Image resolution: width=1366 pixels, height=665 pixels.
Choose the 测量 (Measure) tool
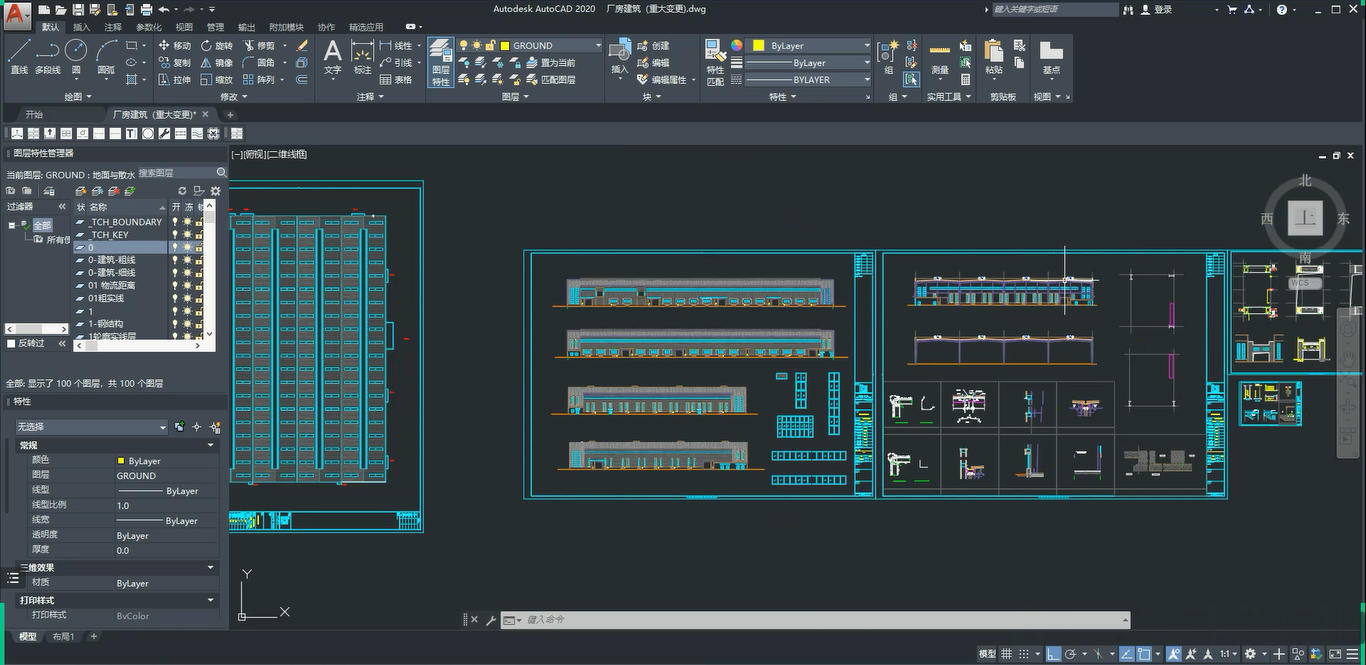click(939, 57)
